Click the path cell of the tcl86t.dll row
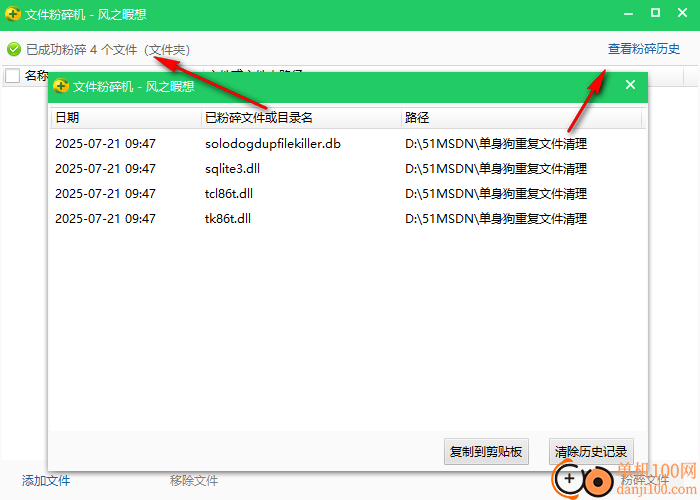The image size is (700, 500). (496, 194)
